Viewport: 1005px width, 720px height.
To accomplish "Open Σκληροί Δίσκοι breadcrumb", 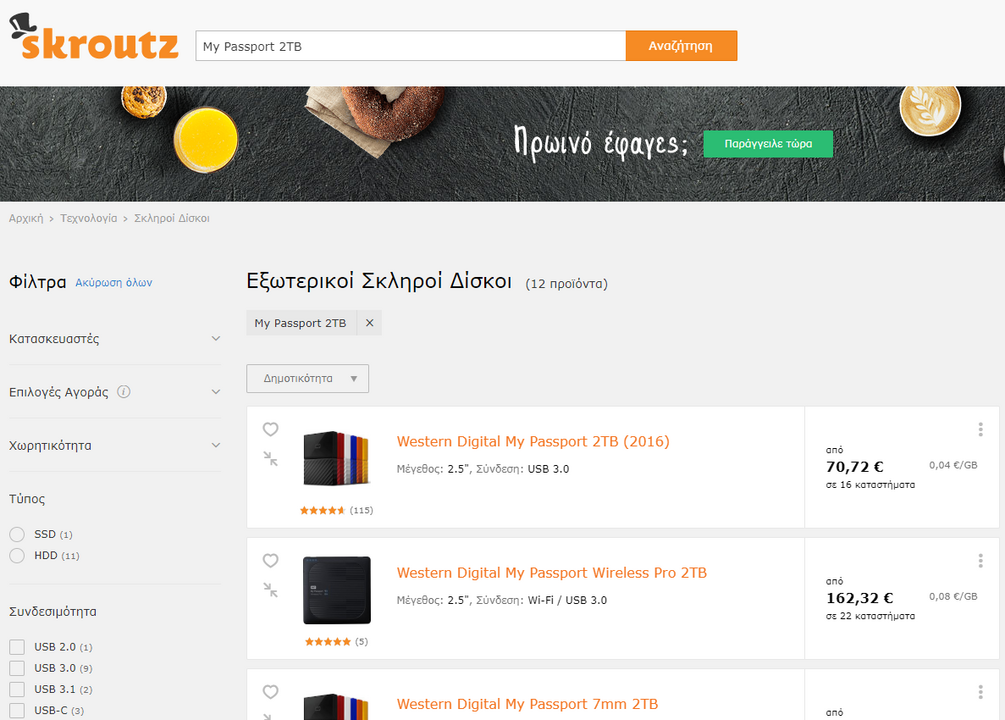I will pos(172,218).
